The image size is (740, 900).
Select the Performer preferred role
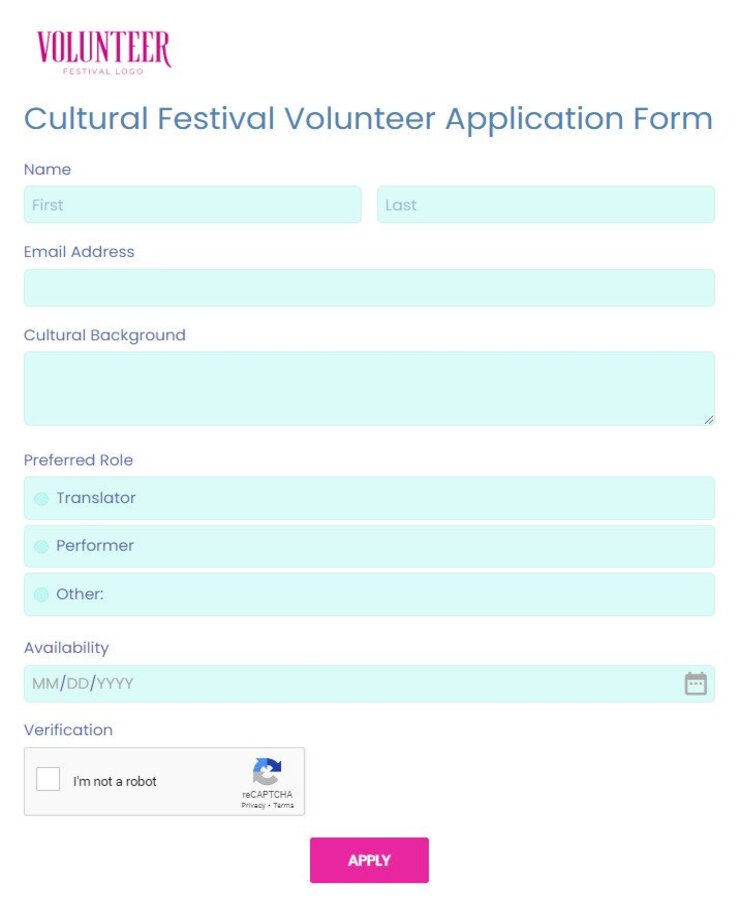(40, 546)
